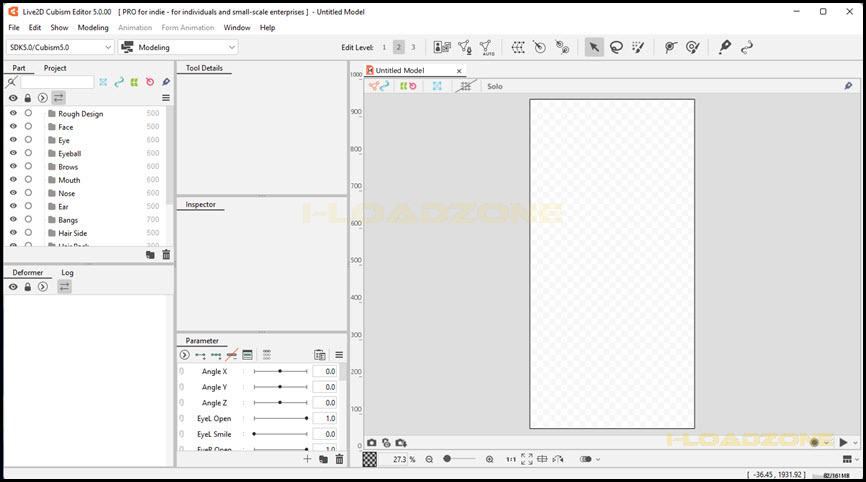
Task: Open Parameter panel hamburger menu
Action: 339,355
